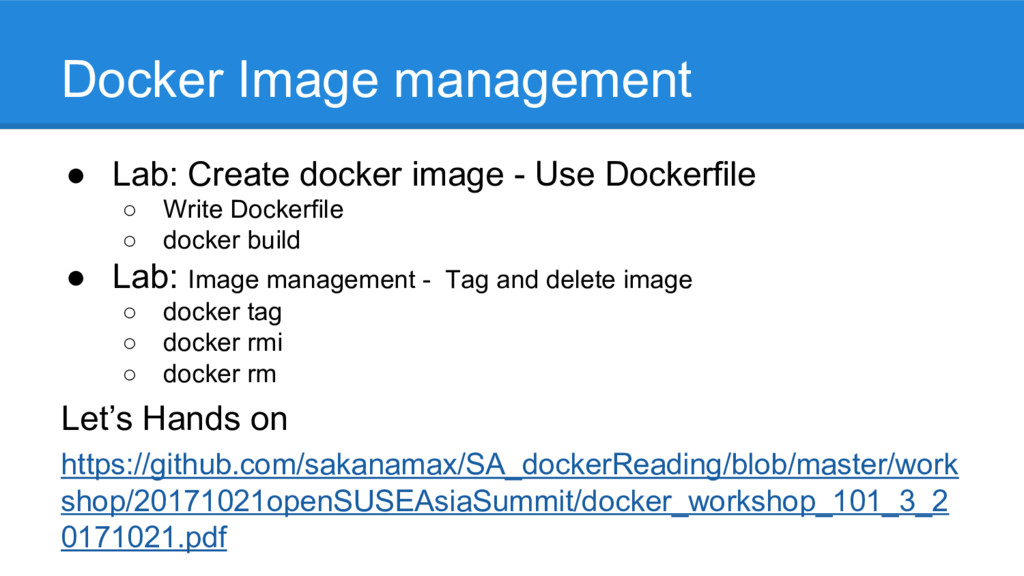1024x576 pixels.
Task: Click the hollow bullet beside 'docker rm'
Action: (x=129, y=375)
